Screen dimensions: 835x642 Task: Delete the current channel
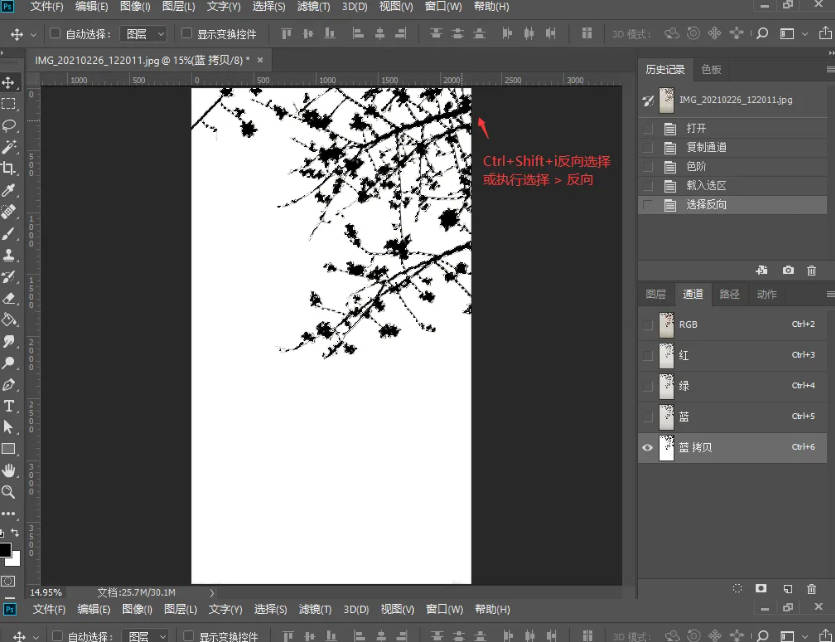812,588
